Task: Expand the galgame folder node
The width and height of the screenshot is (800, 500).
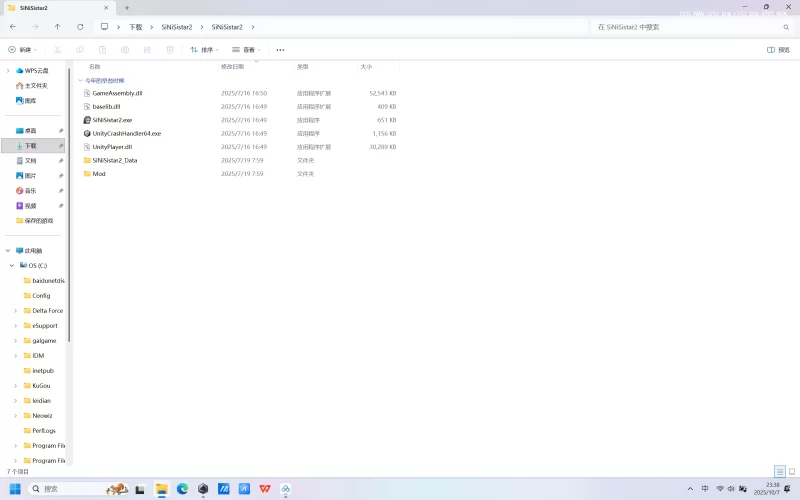Action: tap(15, 340)
